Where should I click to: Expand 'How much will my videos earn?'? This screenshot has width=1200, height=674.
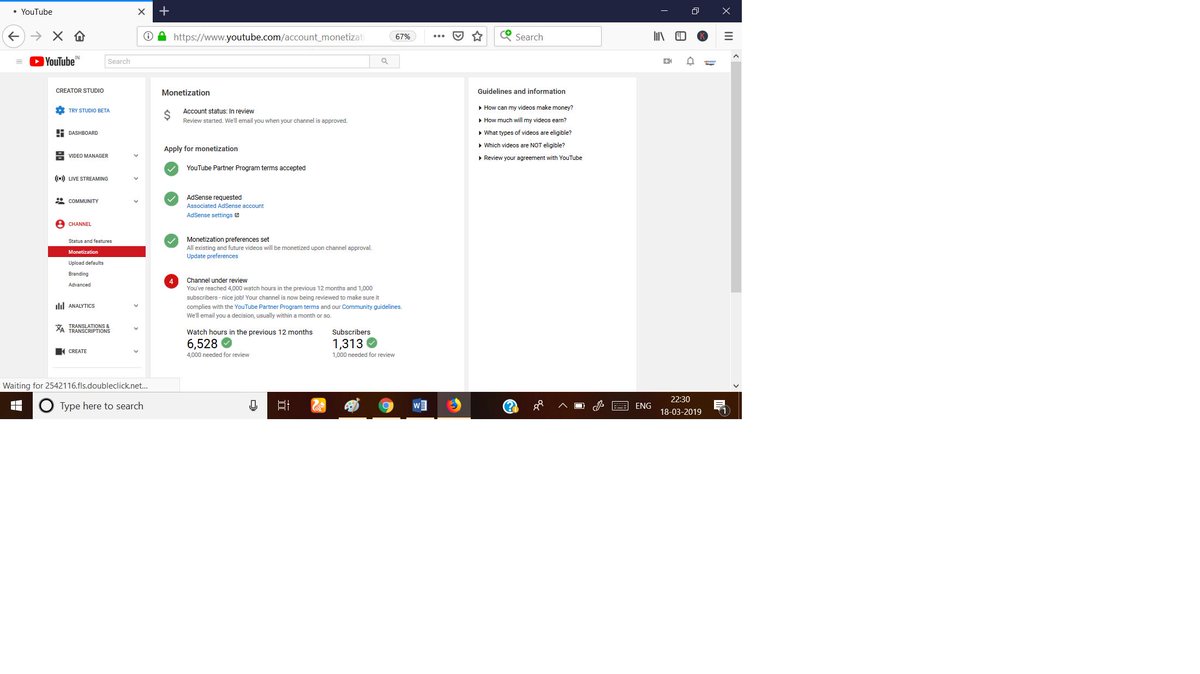523,120
